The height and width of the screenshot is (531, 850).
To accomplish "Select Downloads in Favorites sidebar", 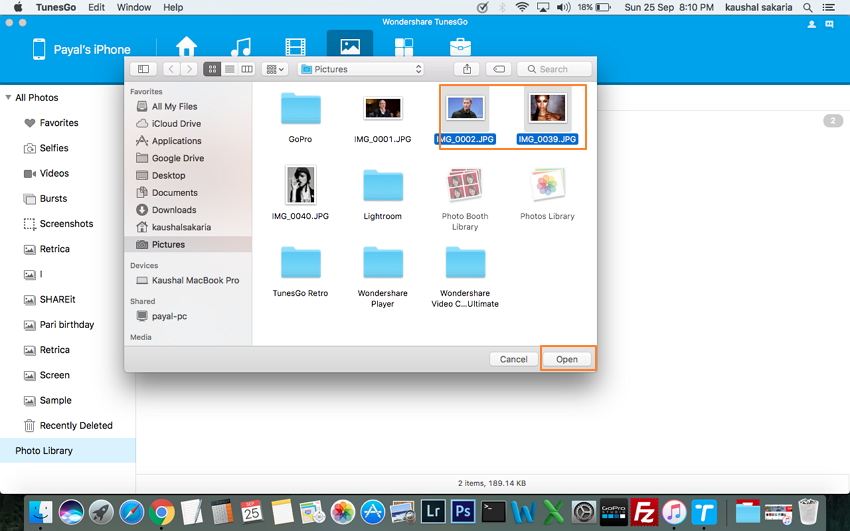I will [173, 210].
